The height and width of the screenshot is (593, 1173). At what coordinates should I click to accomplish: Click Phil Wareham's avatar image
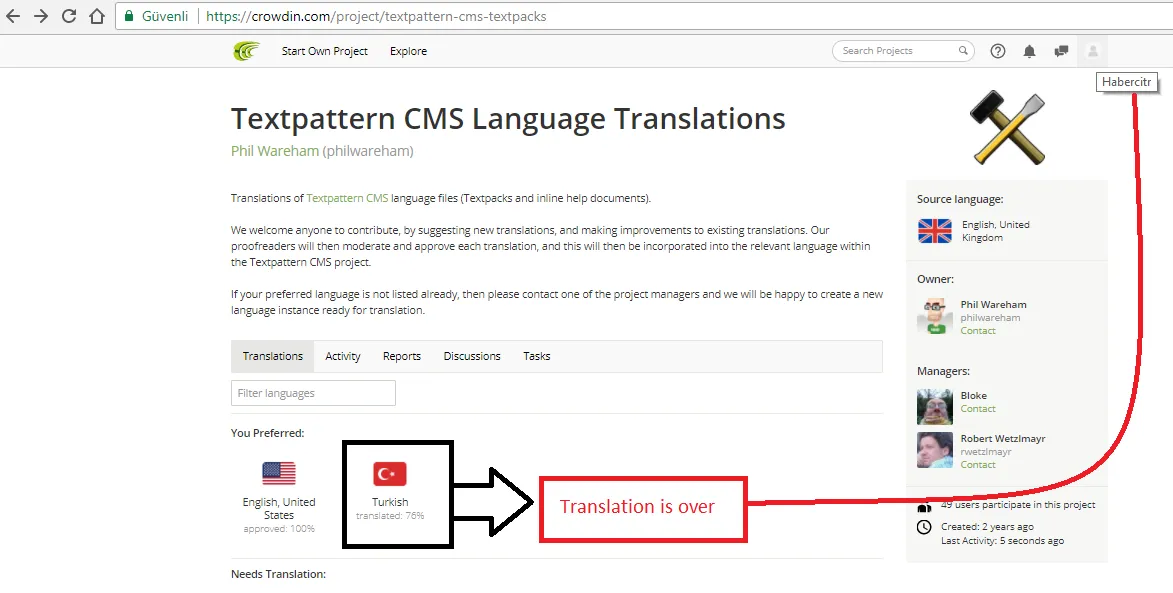[x=934, y=316]
